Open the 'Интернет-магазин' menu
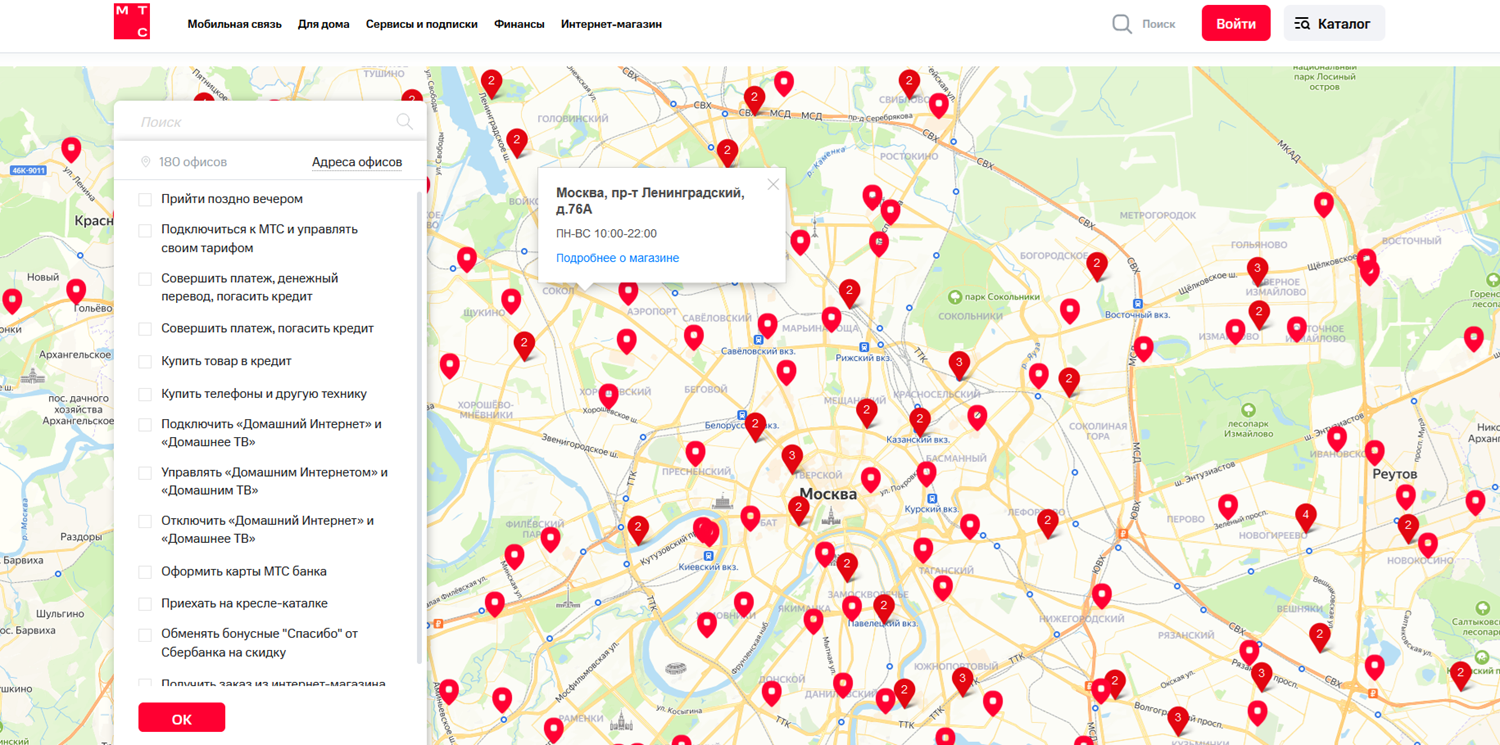 pyautogui.click(x=611, y=24)
